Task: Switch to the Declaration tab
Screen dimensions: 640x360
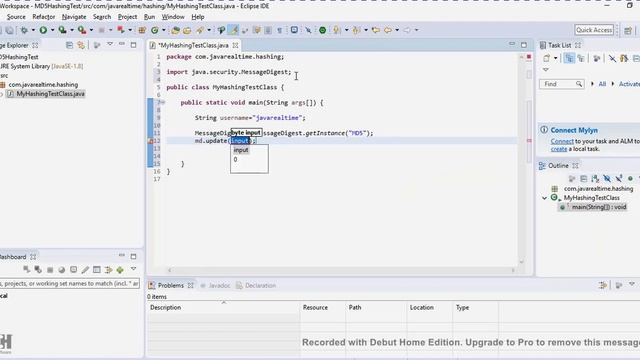Action: tap(256, 285)
